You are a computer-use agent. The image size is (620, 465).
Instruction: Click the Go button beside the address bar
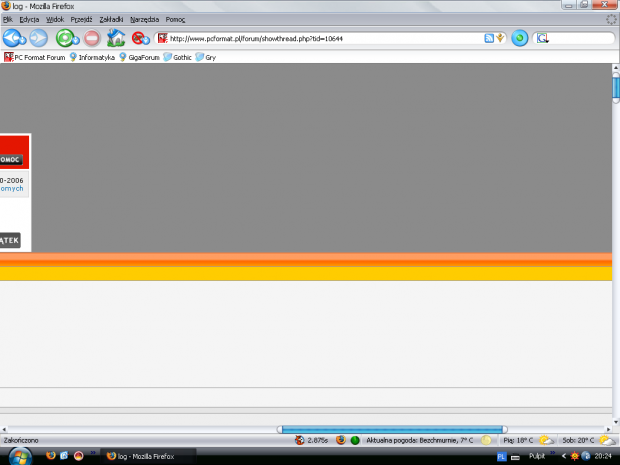pos(519,38)
